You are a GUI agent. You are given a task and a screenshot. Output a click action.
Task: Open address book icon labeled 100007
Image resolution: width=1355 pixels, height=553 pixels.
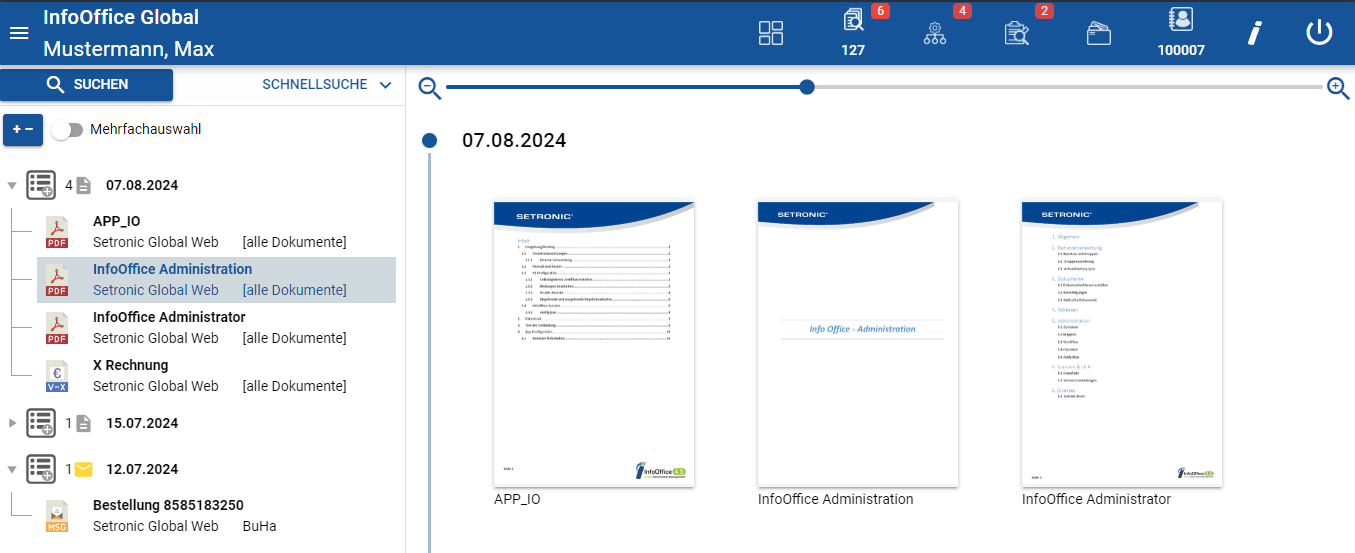tap(1181, 22)
